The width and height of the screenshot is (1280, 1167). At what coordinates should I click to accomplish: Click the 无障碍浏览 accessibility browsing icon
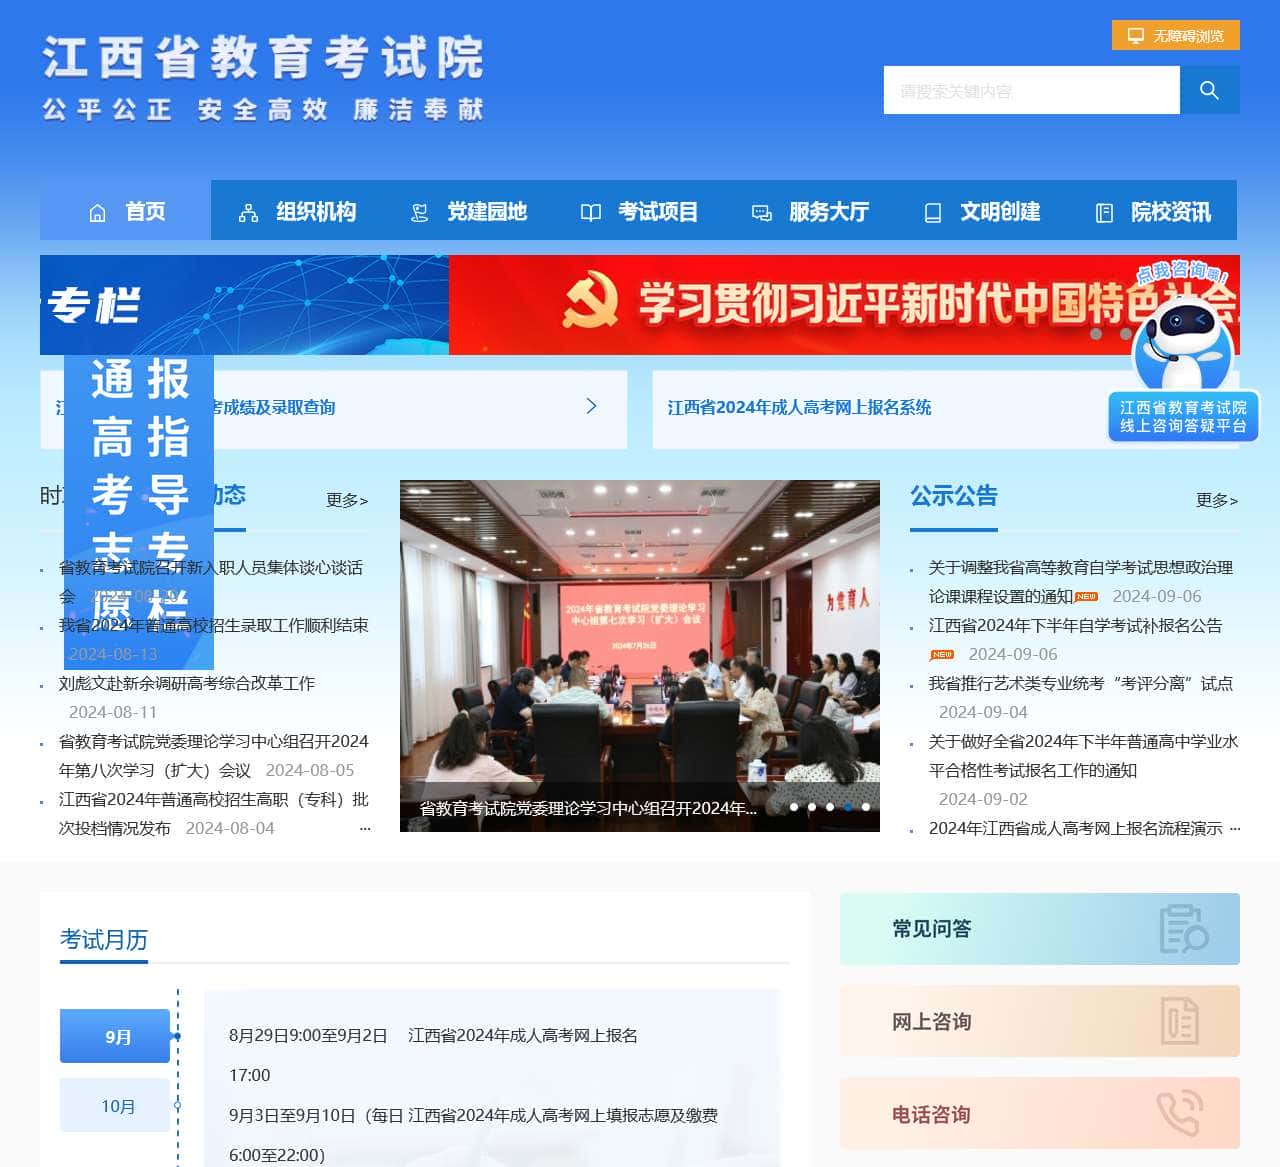1134,34
